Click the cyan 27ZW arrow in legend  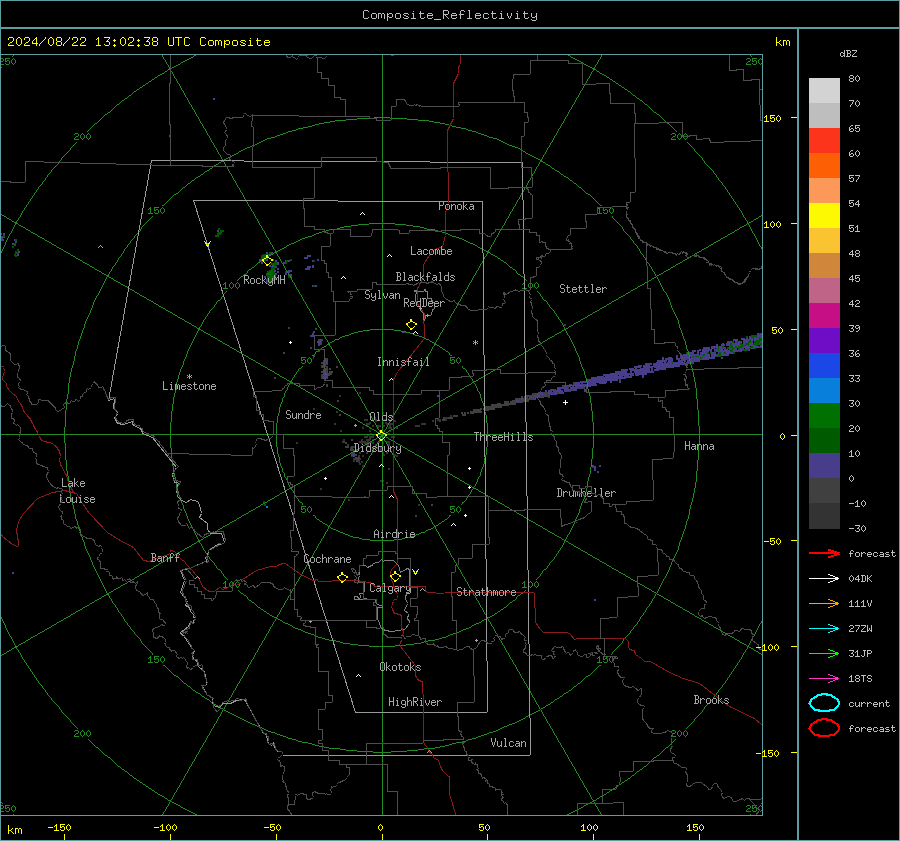tap(824, 628)
